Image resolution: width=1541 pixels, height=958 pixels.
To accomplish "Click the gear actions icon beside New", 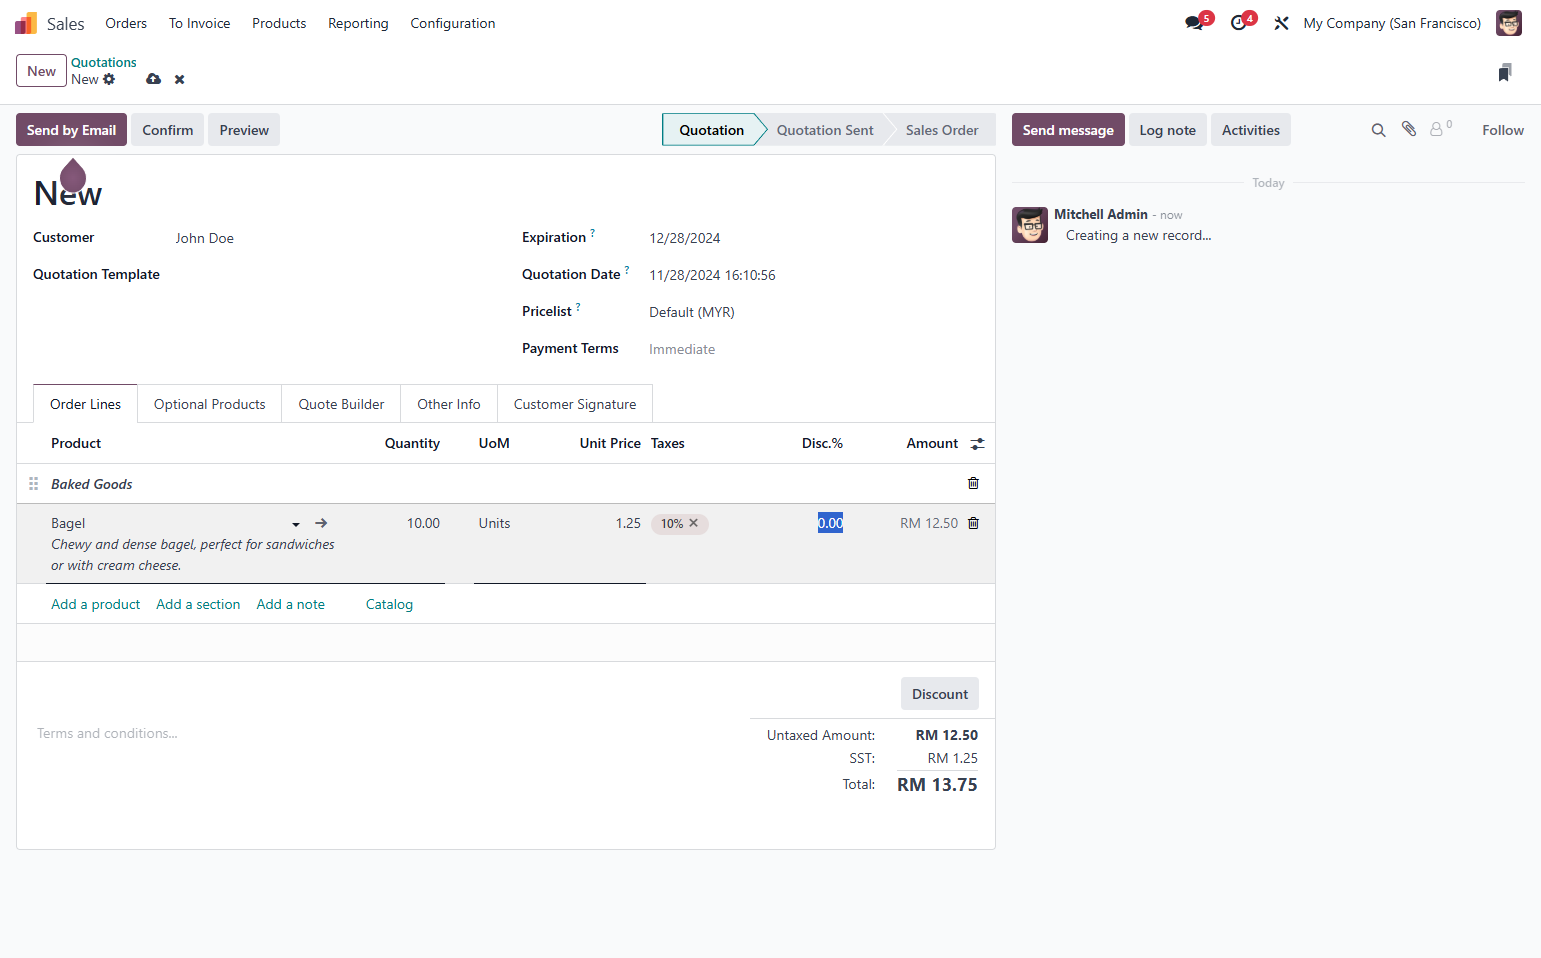I will click(109, 79).
